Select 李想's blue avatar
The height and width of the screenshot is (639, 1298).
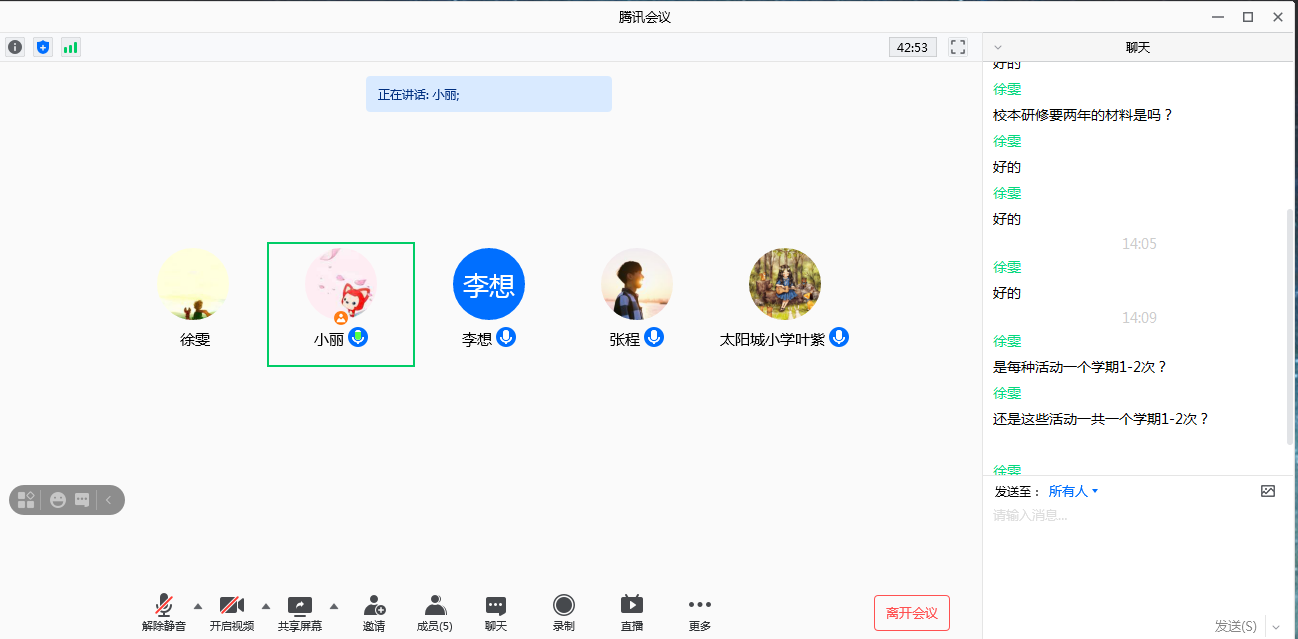(489, 284)
